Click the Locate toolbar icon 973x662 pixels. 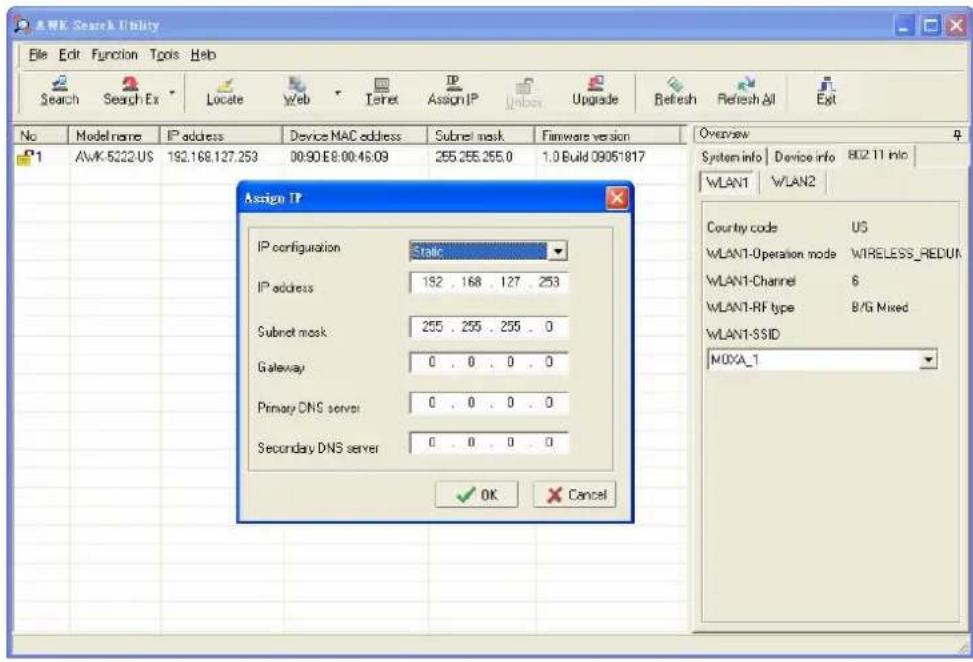click(x=225, y=91)
